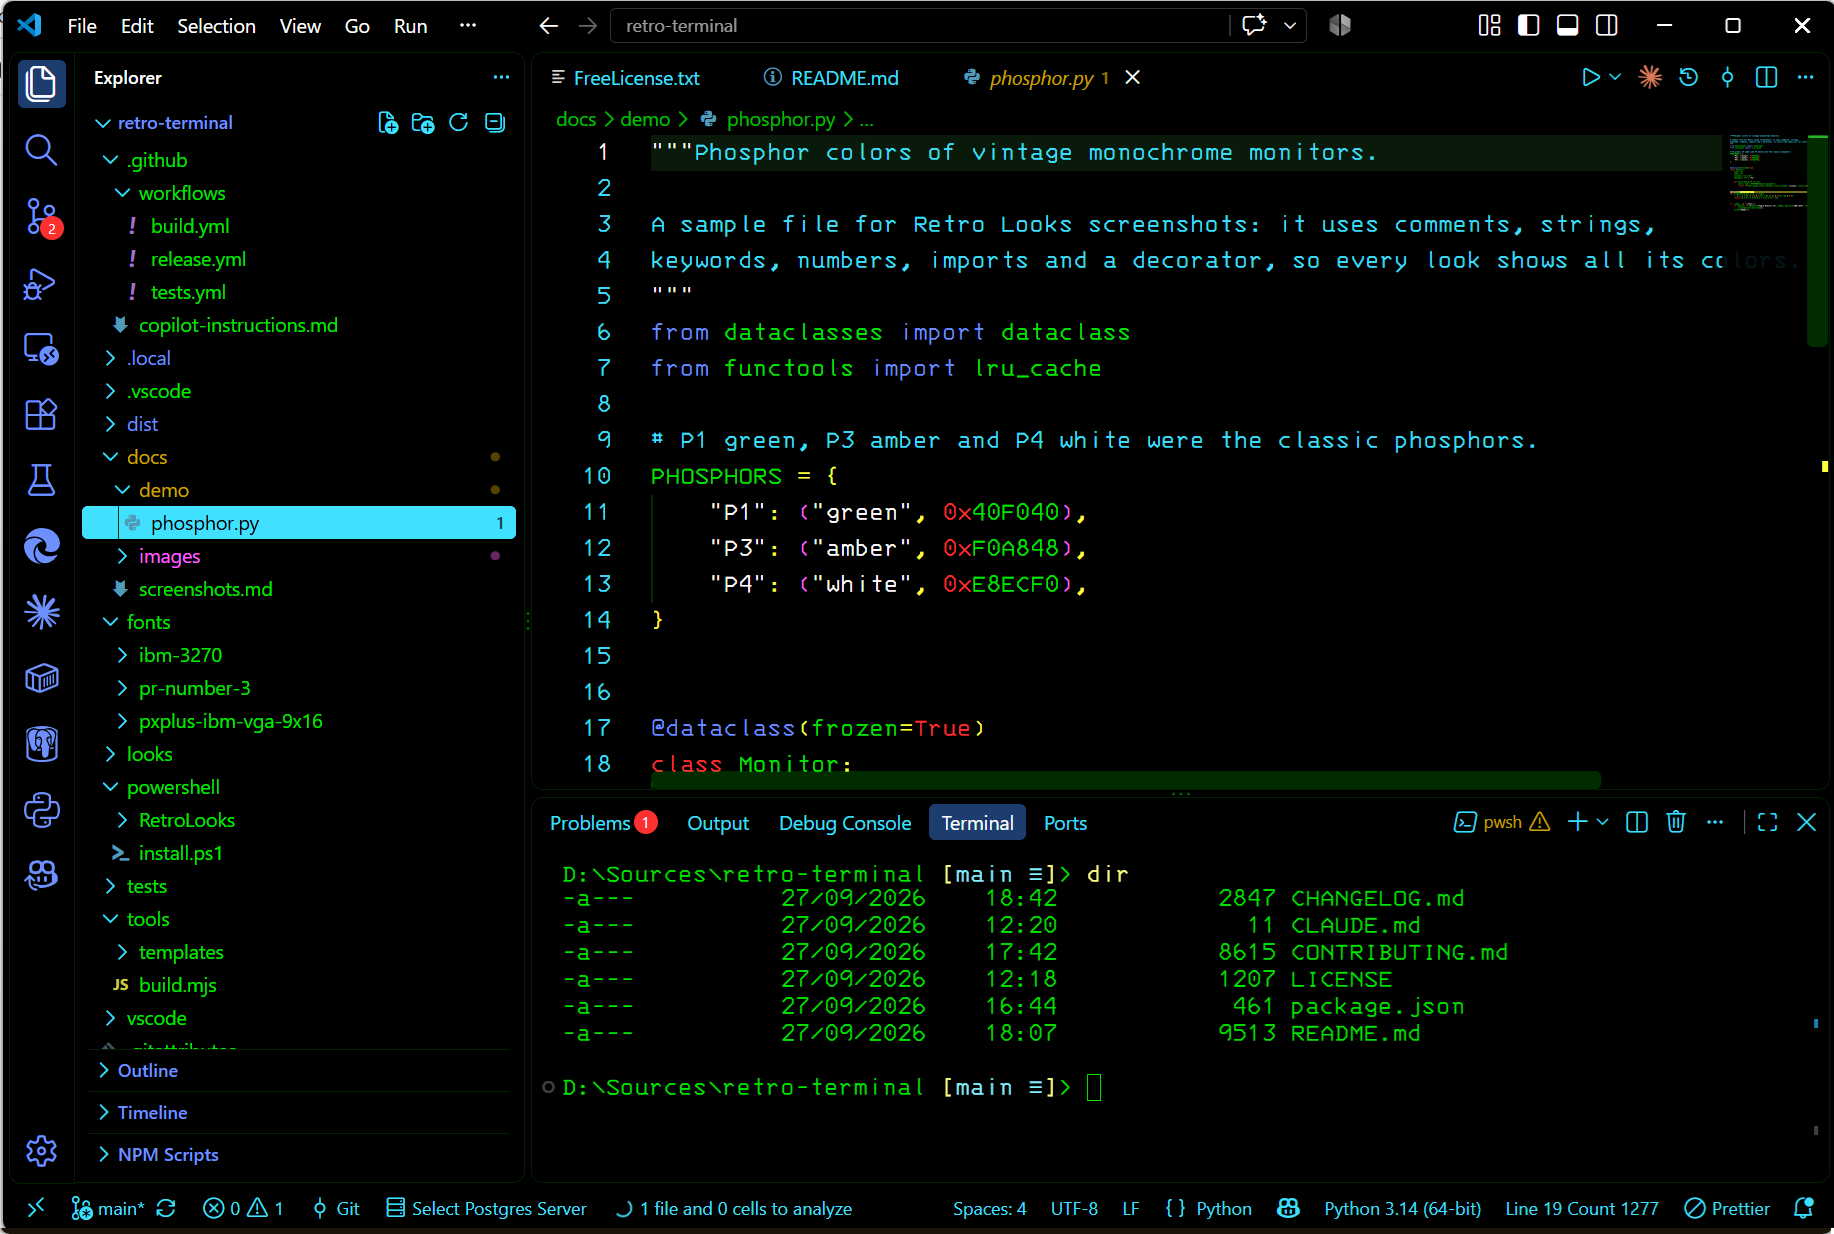The height and width of the screenshot is (1234, 1834).
Task: Toggle the bottom panel visibility
Action: [1568, 26]
